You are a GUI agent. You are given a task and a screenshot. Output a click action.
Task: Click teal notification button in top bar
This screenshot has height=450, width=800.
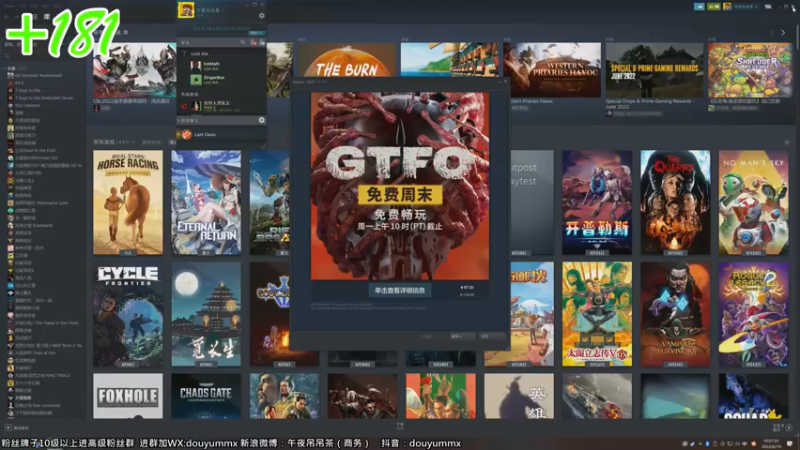click(x=699, y=7)
